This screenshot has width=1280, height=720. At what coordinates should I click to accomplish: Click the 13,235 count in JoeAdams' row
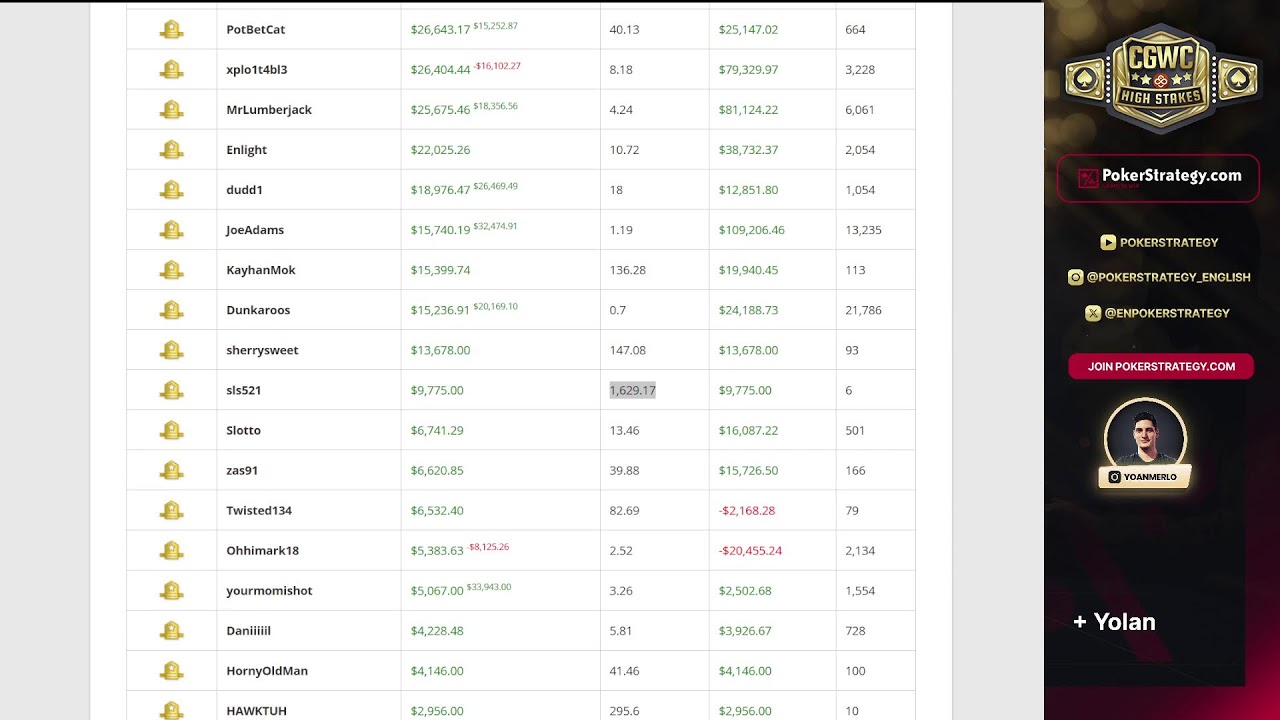tap(864, 230)
